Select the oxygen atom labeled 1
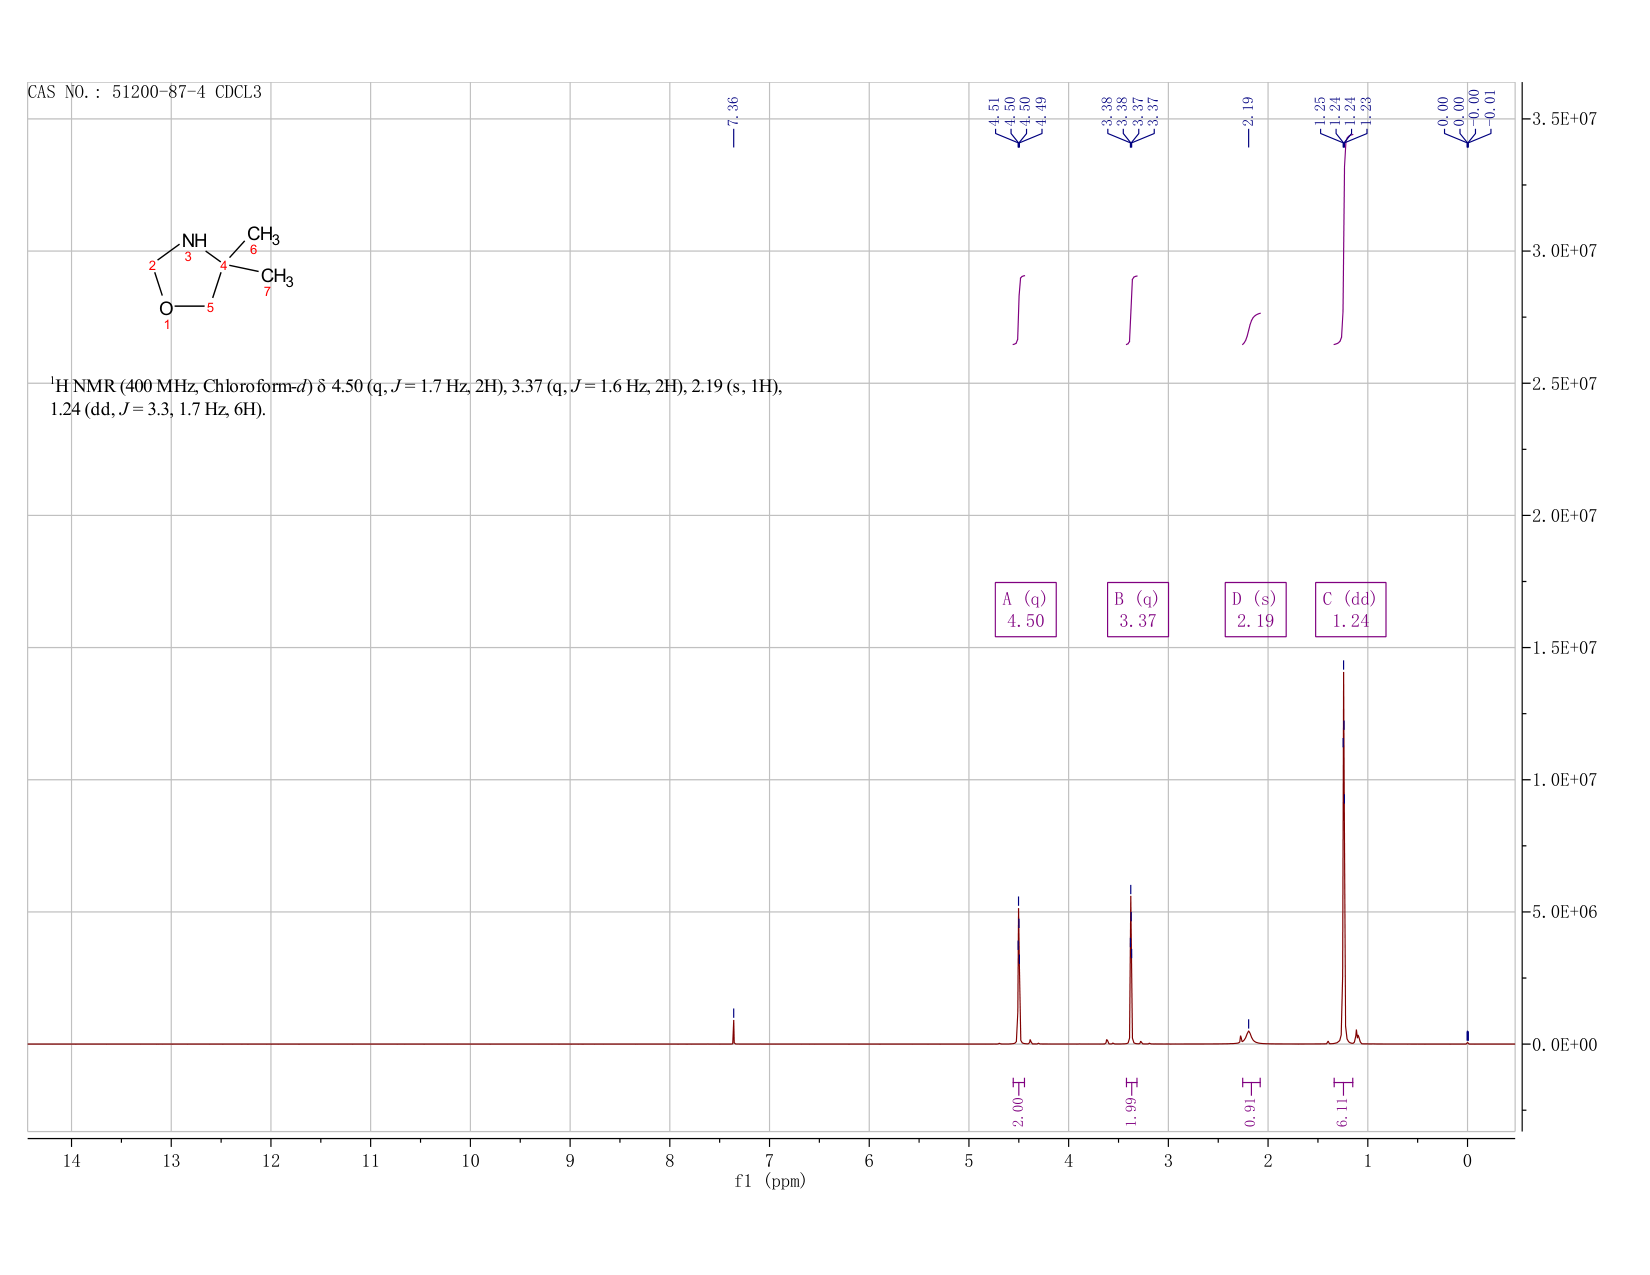 pos(166,308)
